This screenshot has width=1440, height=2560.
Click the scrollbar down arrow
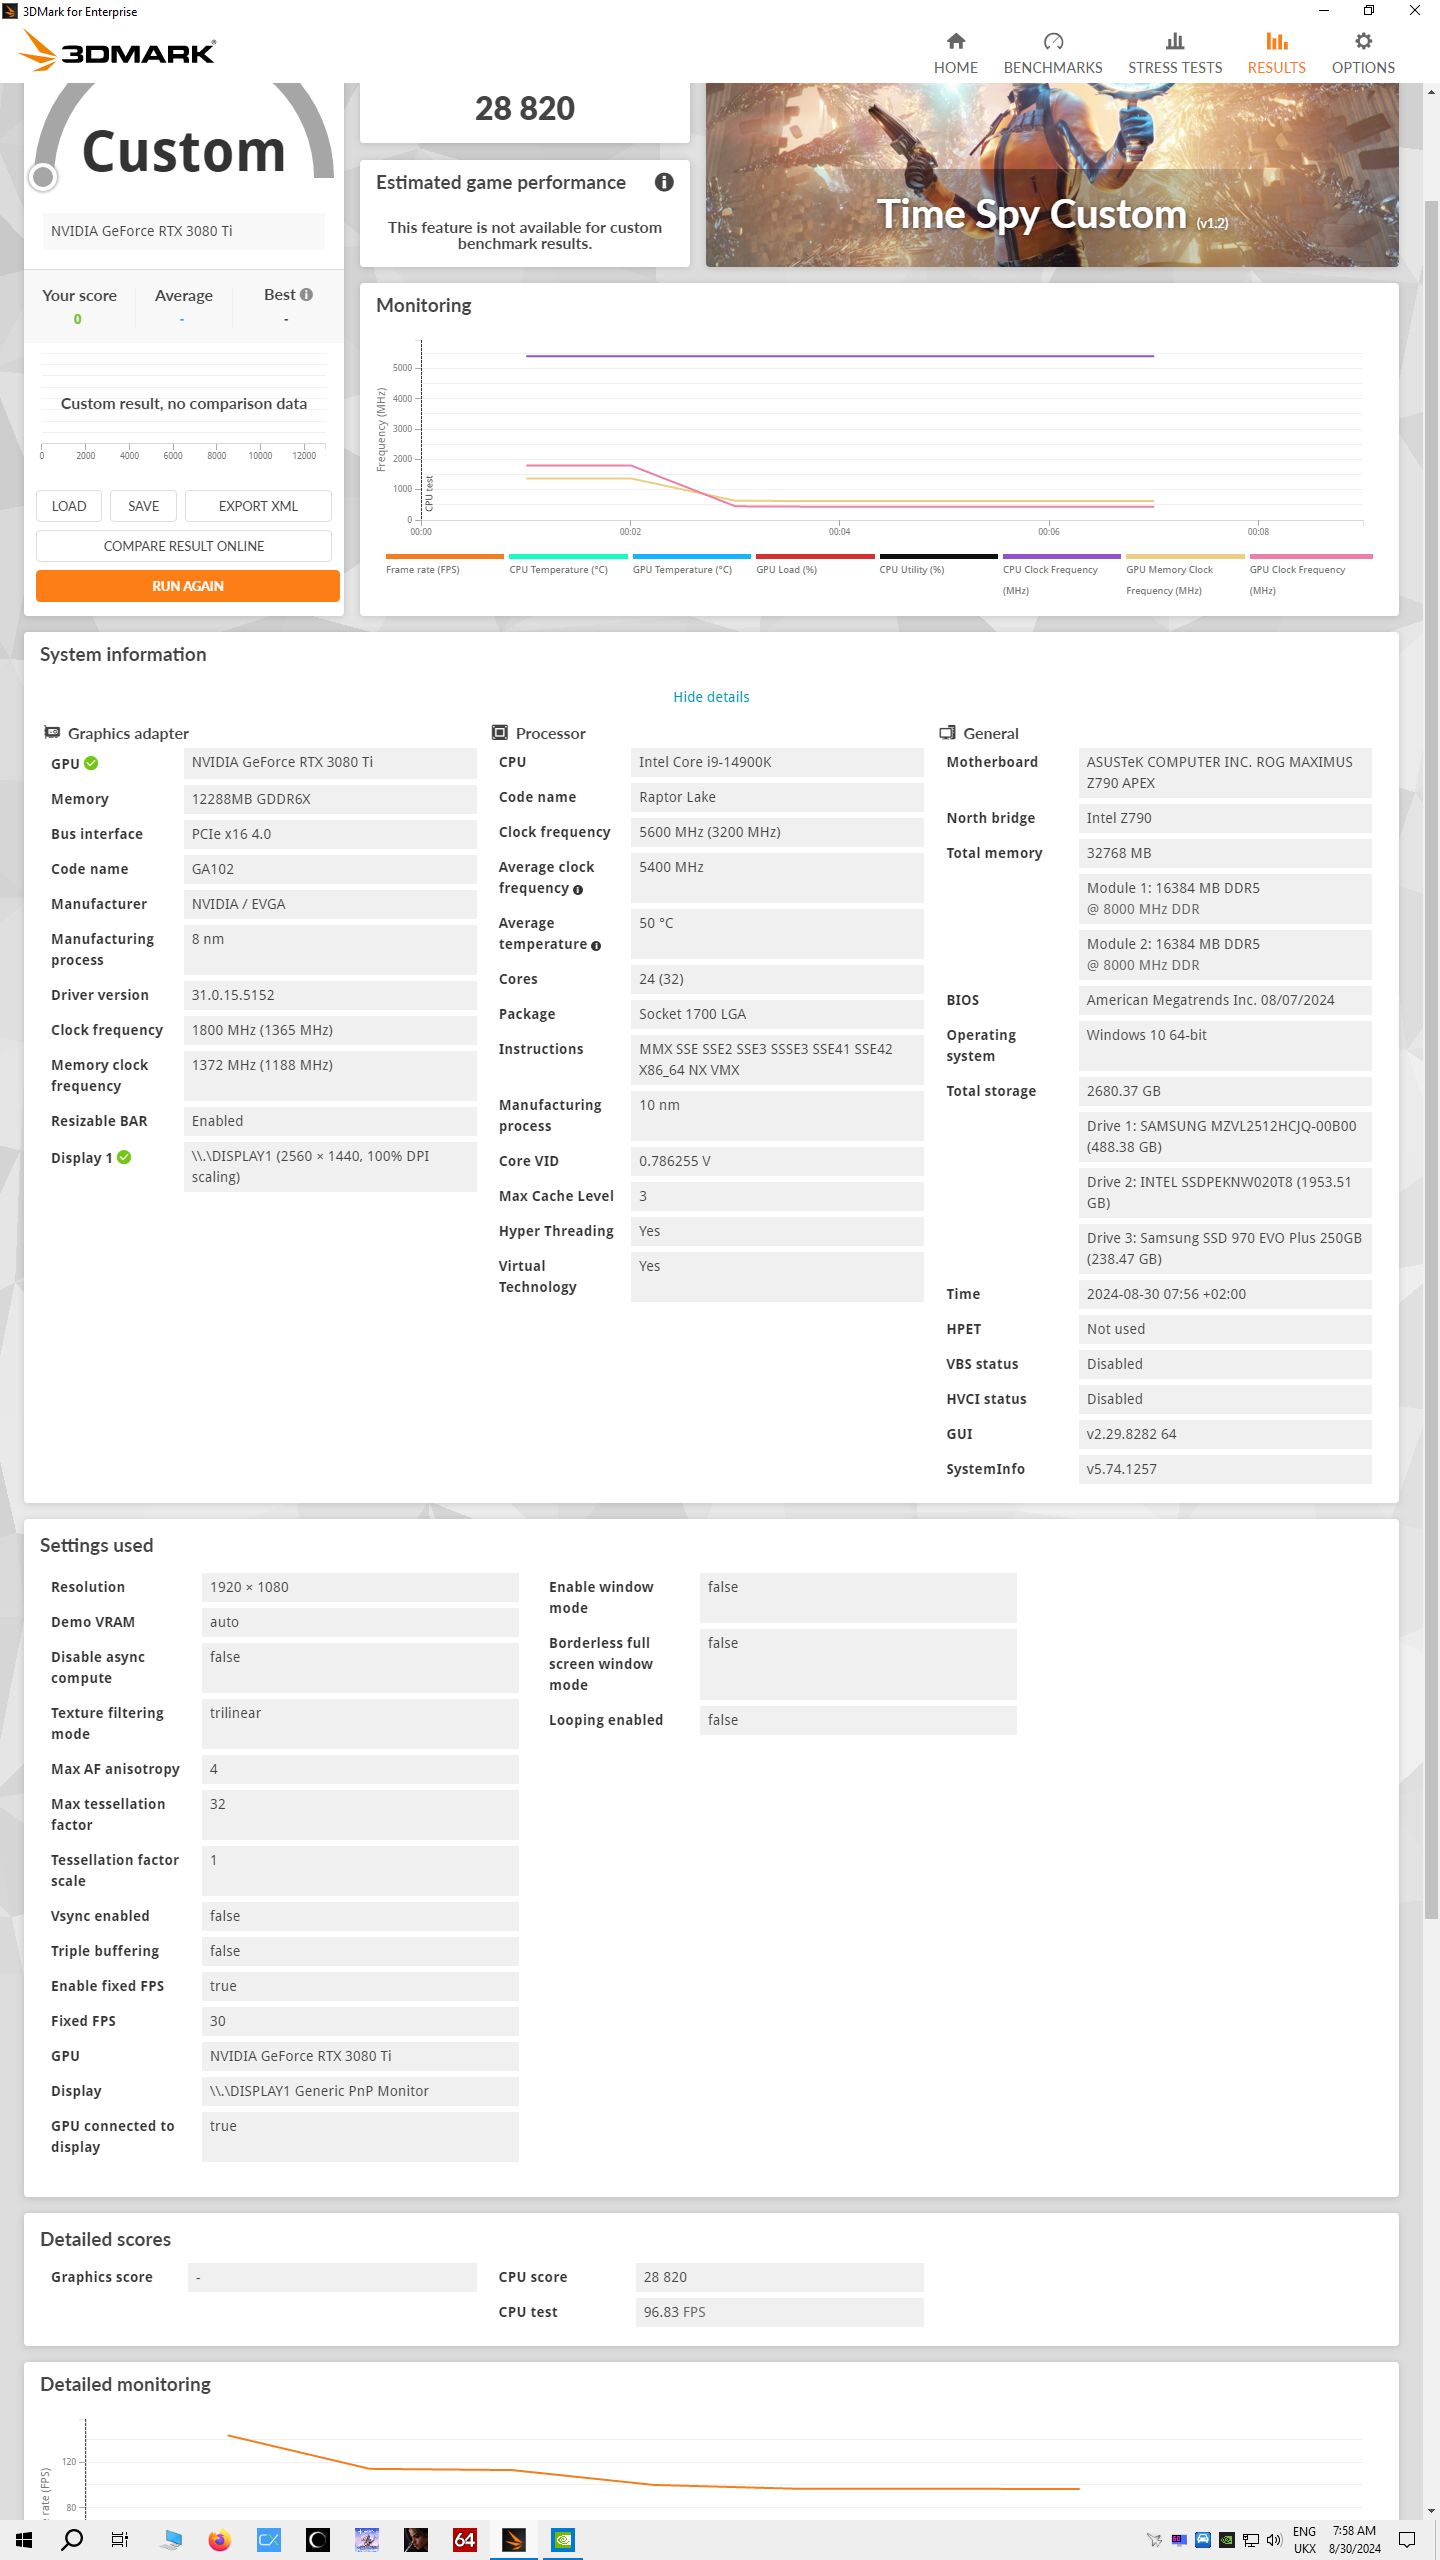pyautogui.click(x=1430, y=2510)
